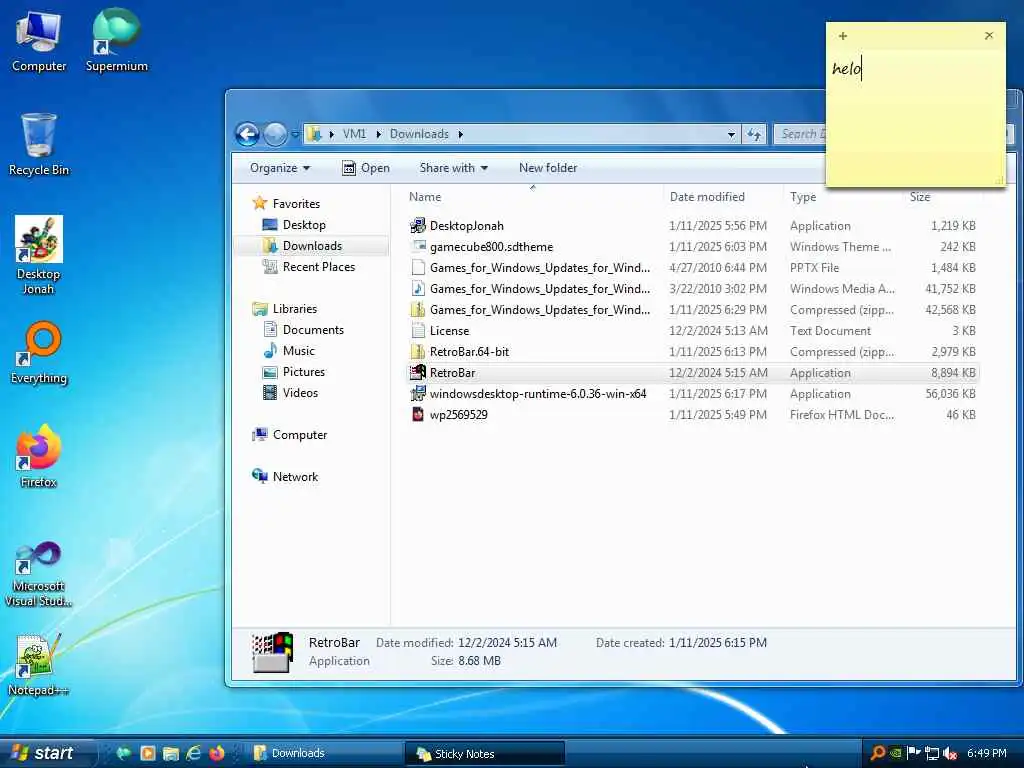Select the Microsoft Visual Studio desktop shortcut
This screenshot has width=1024, height=768.
39,574
